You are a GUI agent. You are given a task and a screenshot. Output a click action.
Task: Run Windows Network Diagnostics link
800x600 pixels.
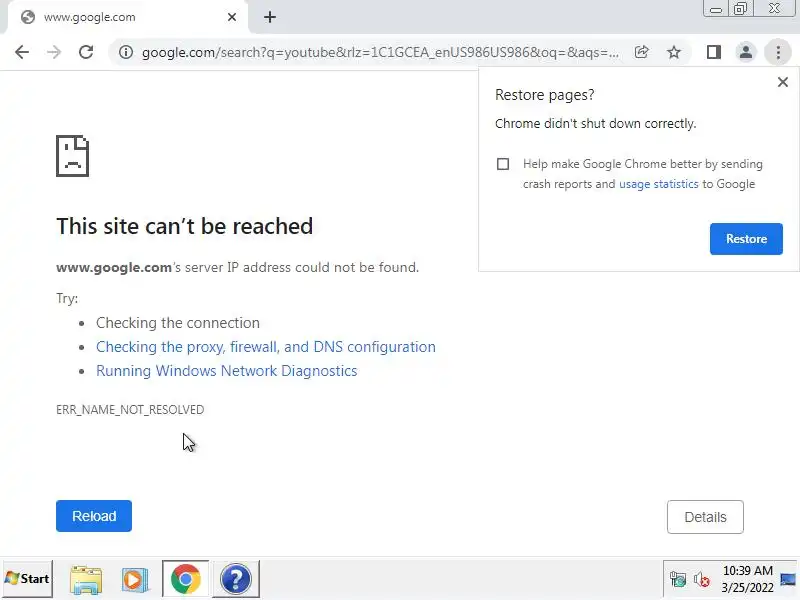pos(227,371)
